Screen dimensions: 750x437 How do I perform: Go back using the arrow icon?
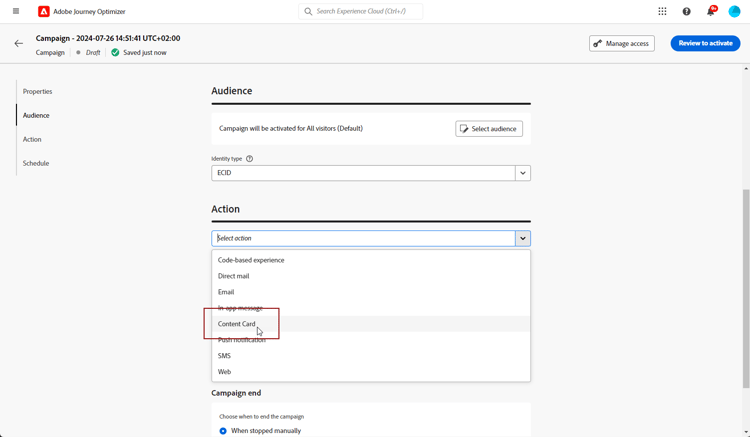19,44
